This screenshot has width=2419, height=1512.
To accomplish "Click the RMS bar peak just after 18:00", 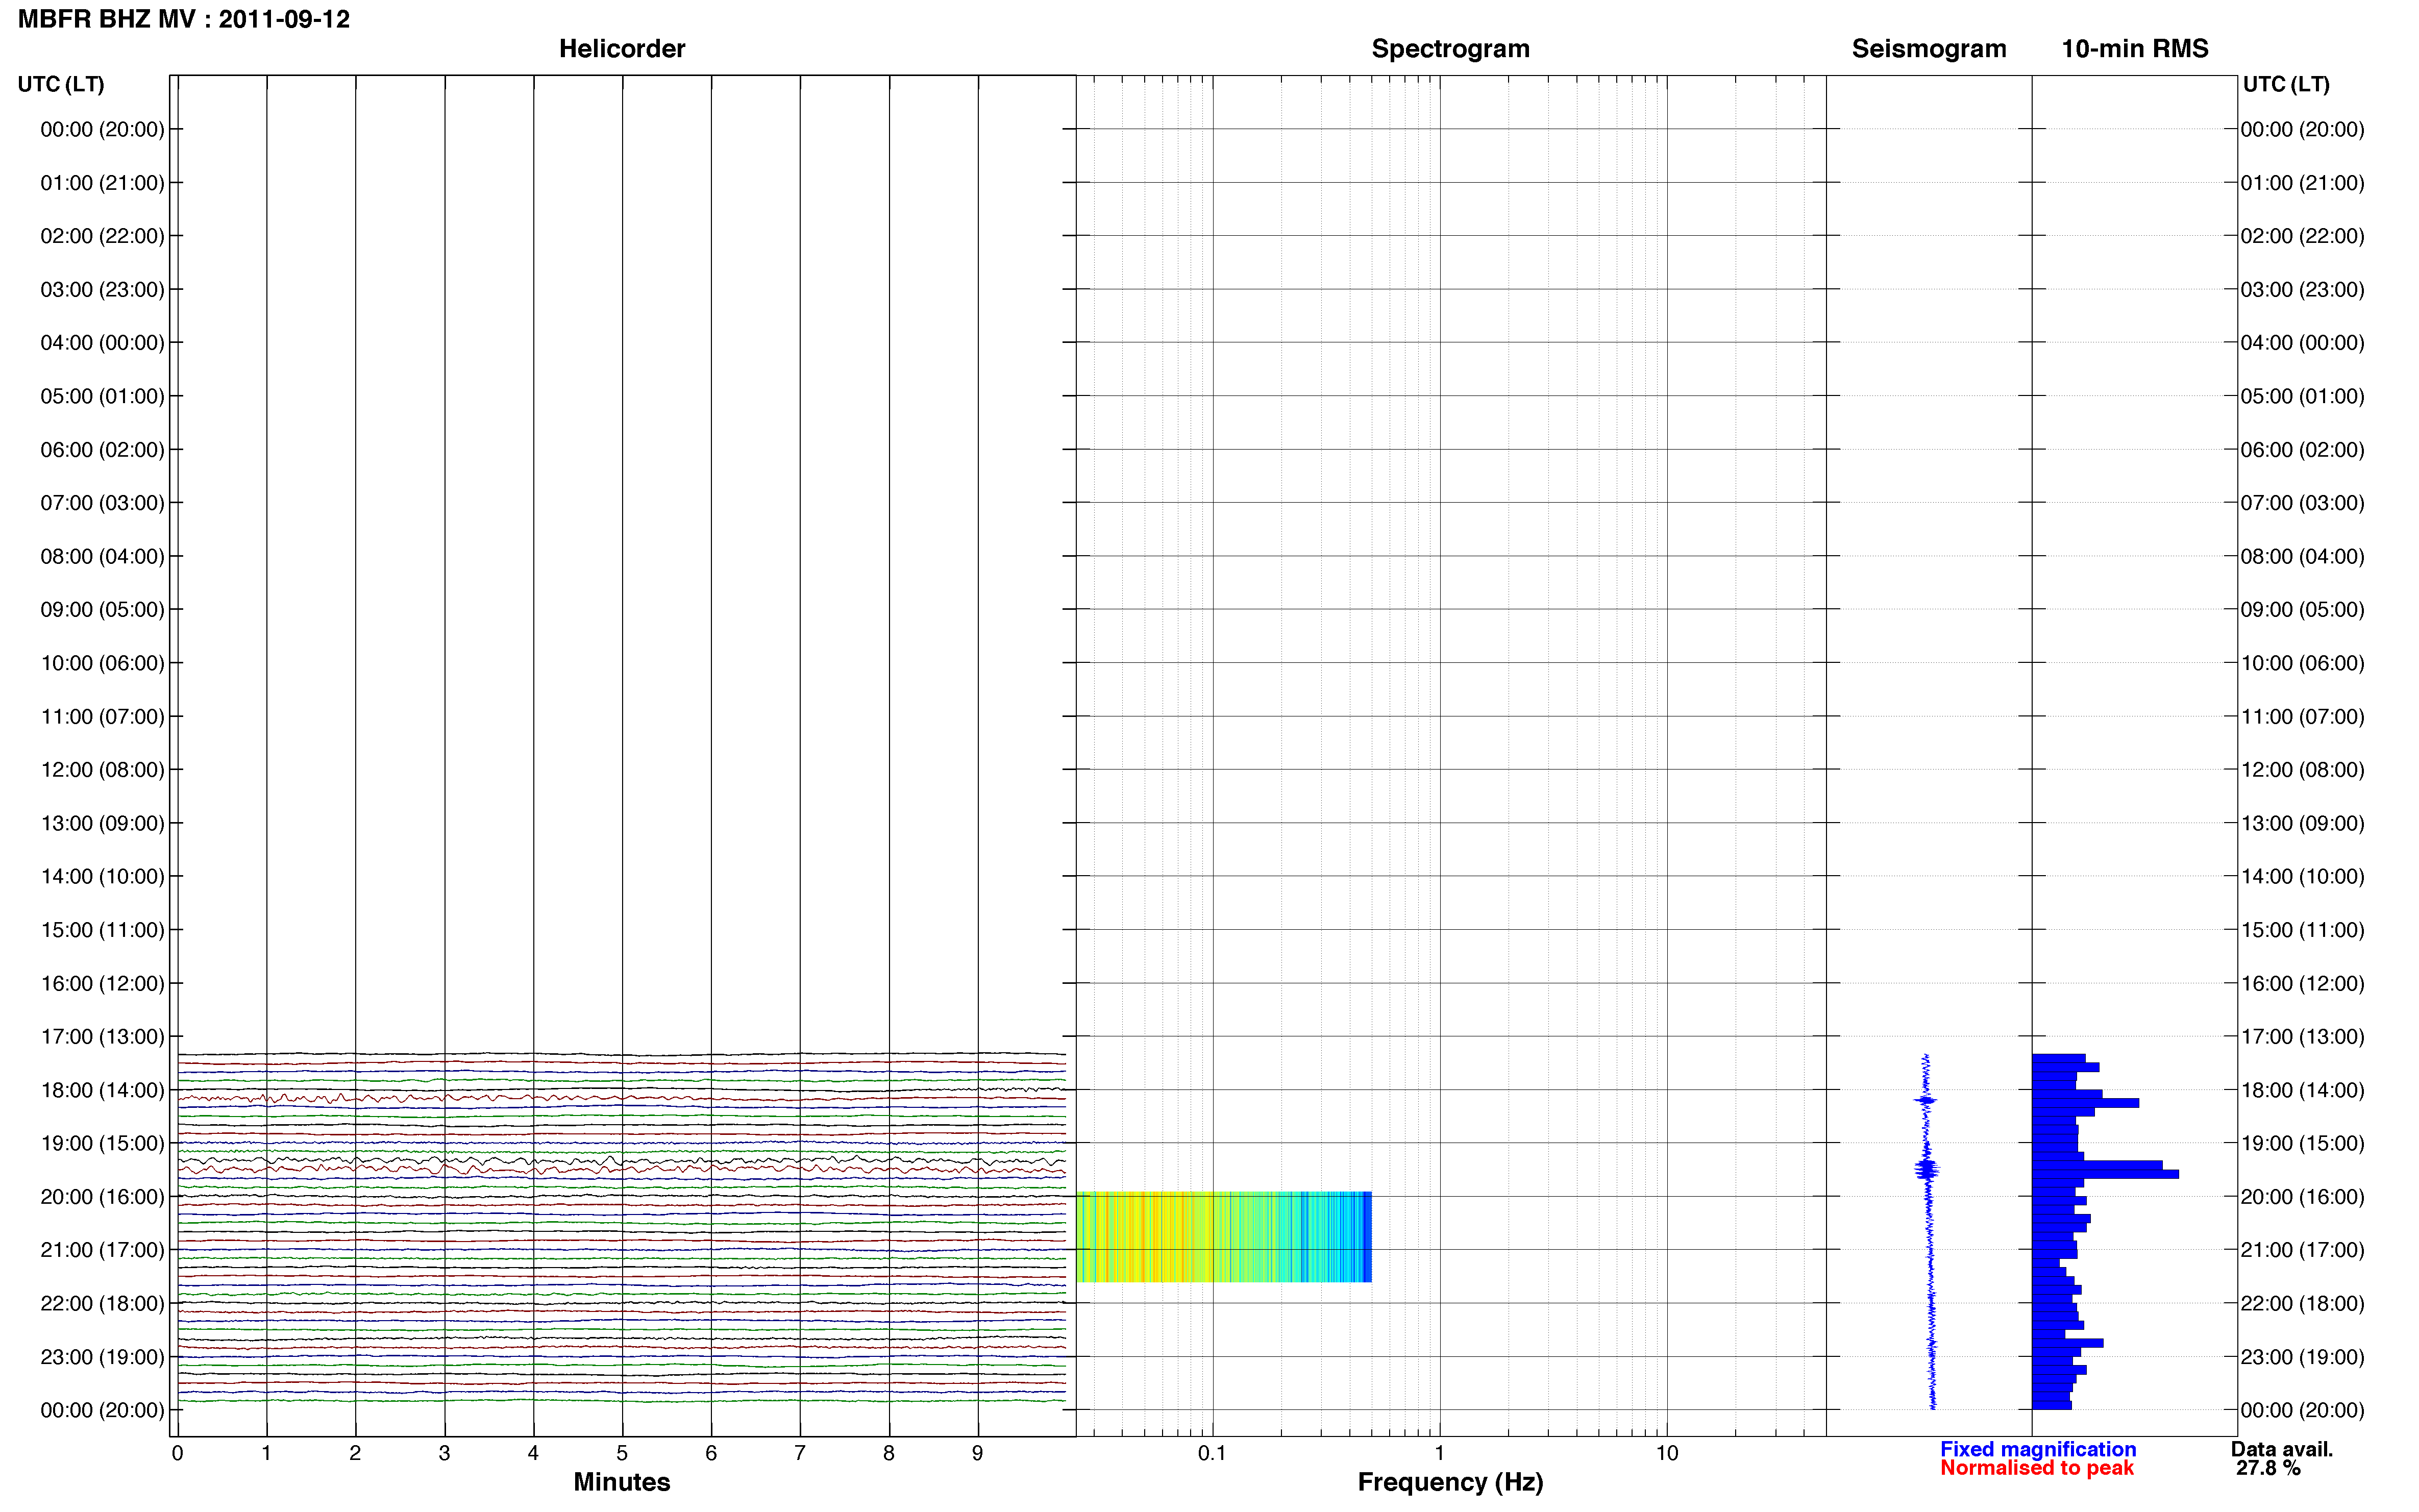I will point(2085,1103).
